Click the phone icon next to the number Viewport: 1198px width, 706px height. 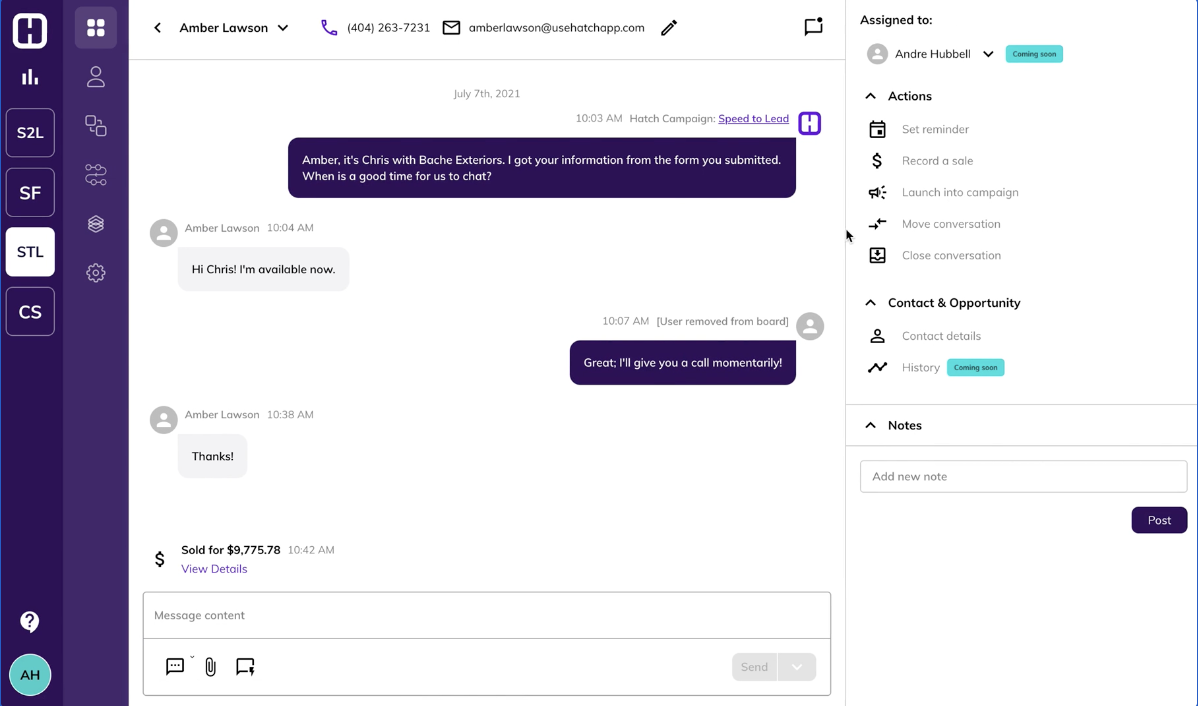329,27
